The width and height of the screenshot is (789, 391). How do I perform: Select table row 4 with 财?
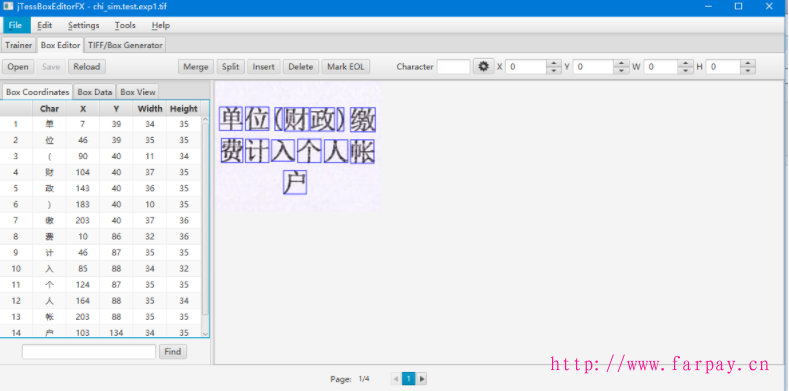point(100,172)
